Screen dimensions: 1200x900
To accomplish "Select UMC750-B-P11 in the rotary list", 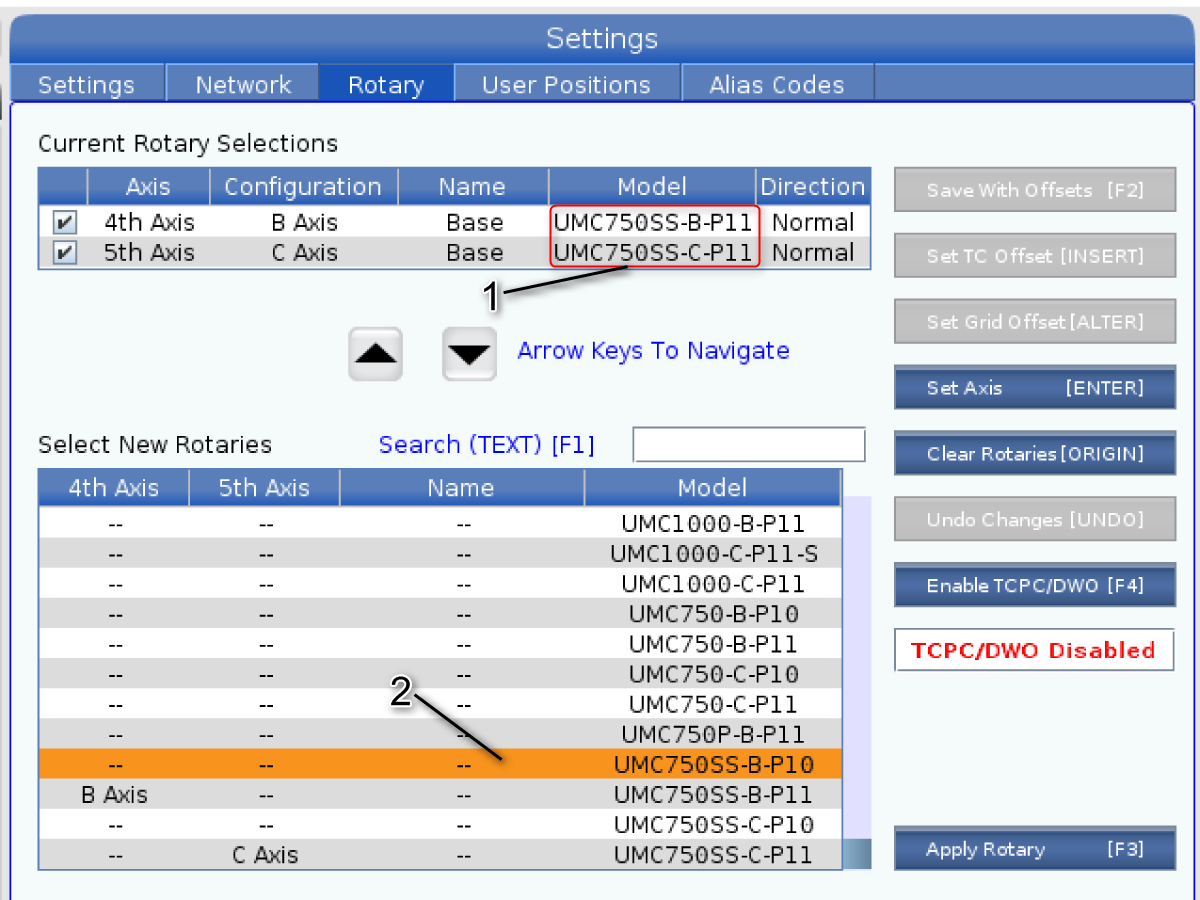I will coord(440,643).
